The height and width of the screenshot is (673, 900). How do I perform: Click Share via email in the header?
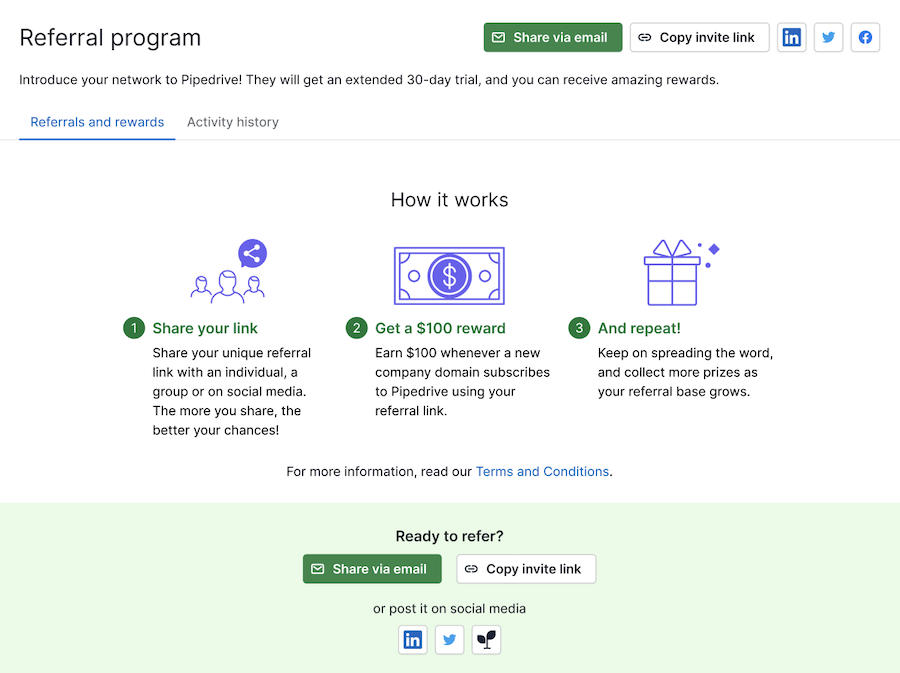pos(552,36)
